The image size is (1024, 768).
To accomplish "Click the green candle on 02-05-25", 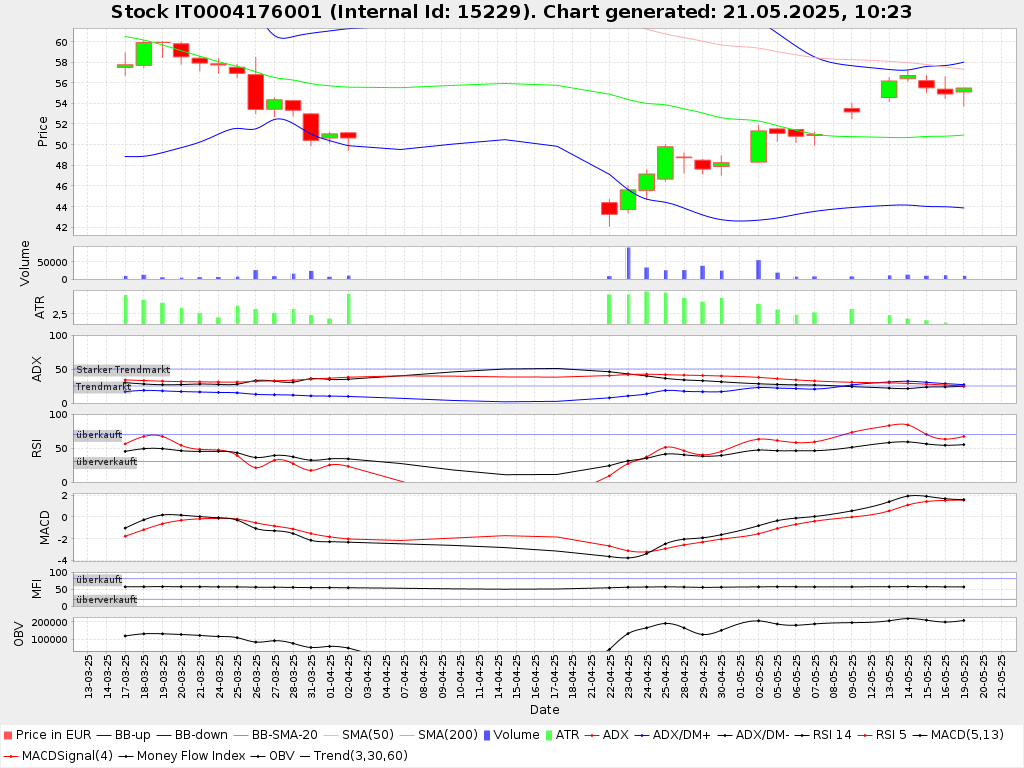I will 758,146.
